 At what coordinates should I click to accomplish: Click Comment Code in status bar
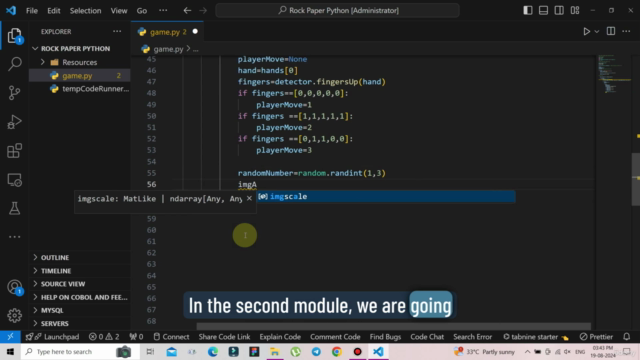335,337
